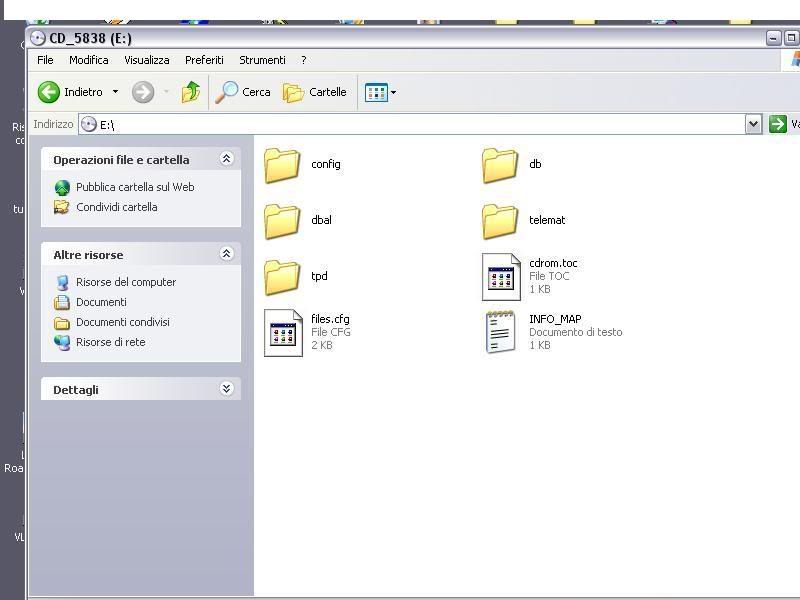Expand the Dettagli panel
Screen dimensions: 800x600
point(227,389)
